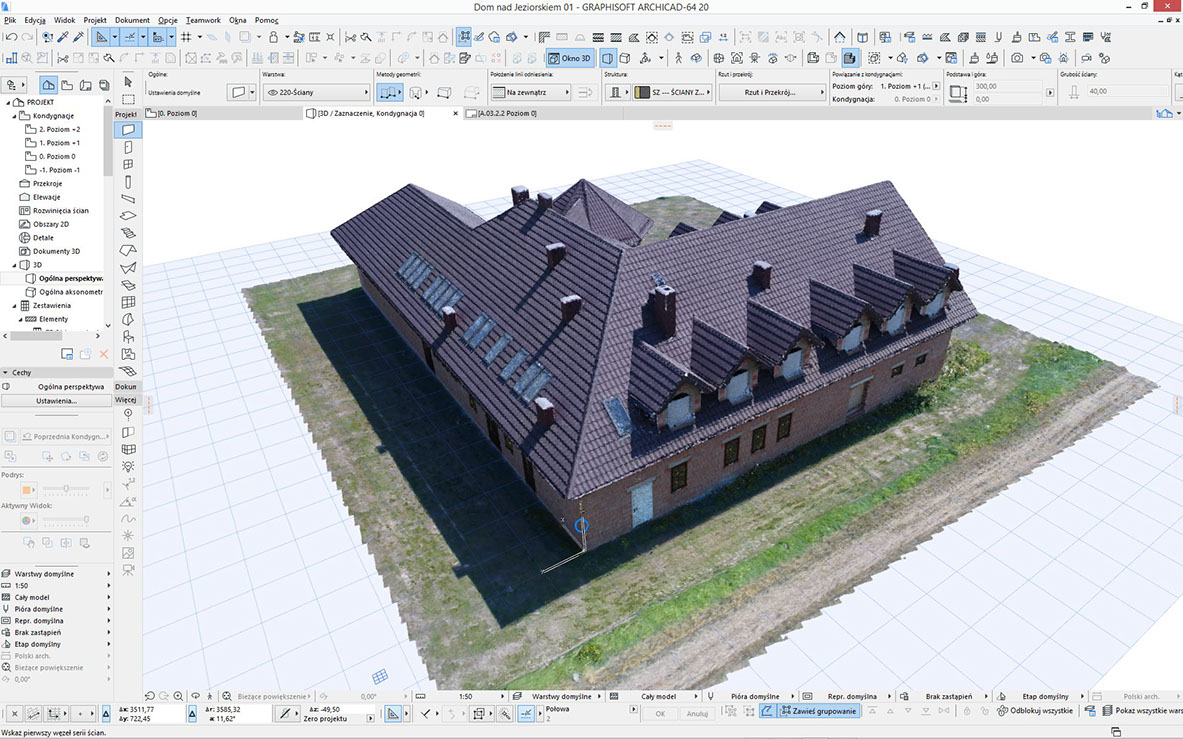Open the wall default settings icon
The width and height of the screenshot is (1183, 739).
point(238,92)
